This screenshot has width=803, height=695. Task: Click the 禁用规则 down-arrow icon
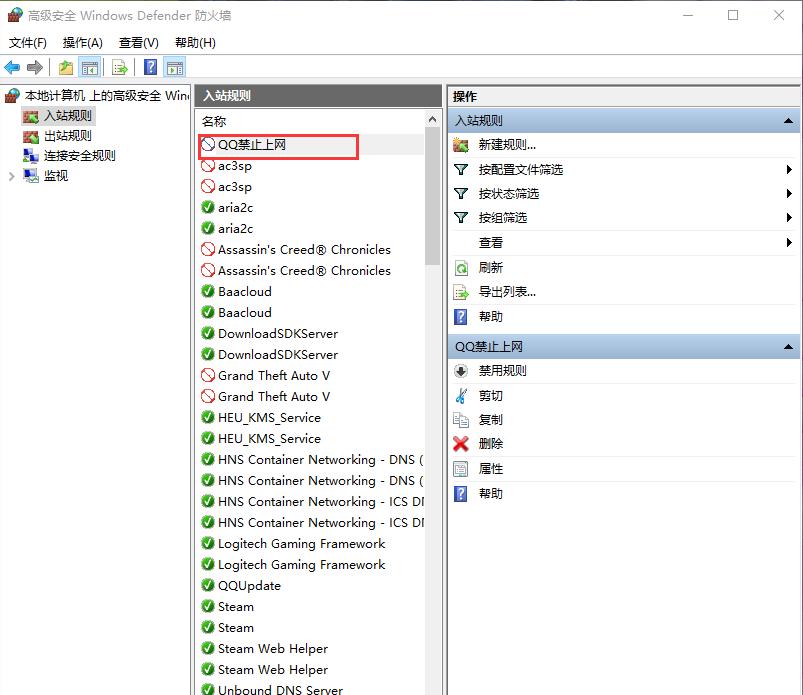461,371
